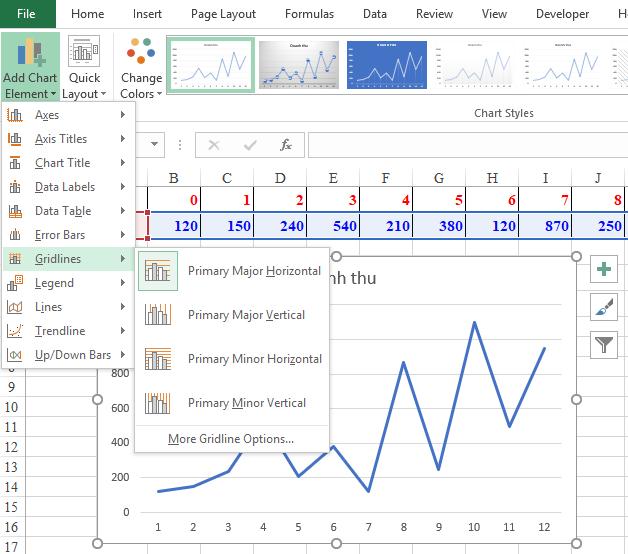Select the fourth chart style thumbnail
Image resolution: width=628 pixels, height=554 pixels.
pyautogui.click(x=475, y=65)
